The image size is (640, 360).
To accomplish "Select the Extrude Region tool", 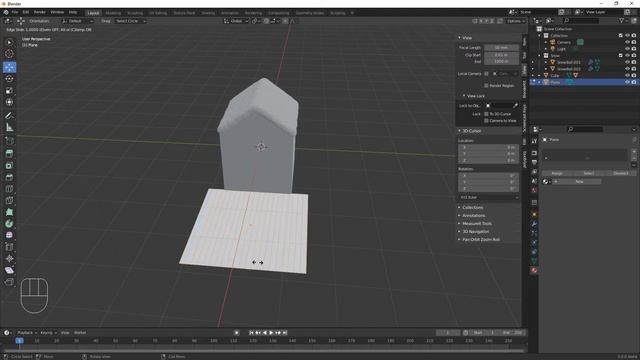I will pyautogui.click(x=9, y=153).
